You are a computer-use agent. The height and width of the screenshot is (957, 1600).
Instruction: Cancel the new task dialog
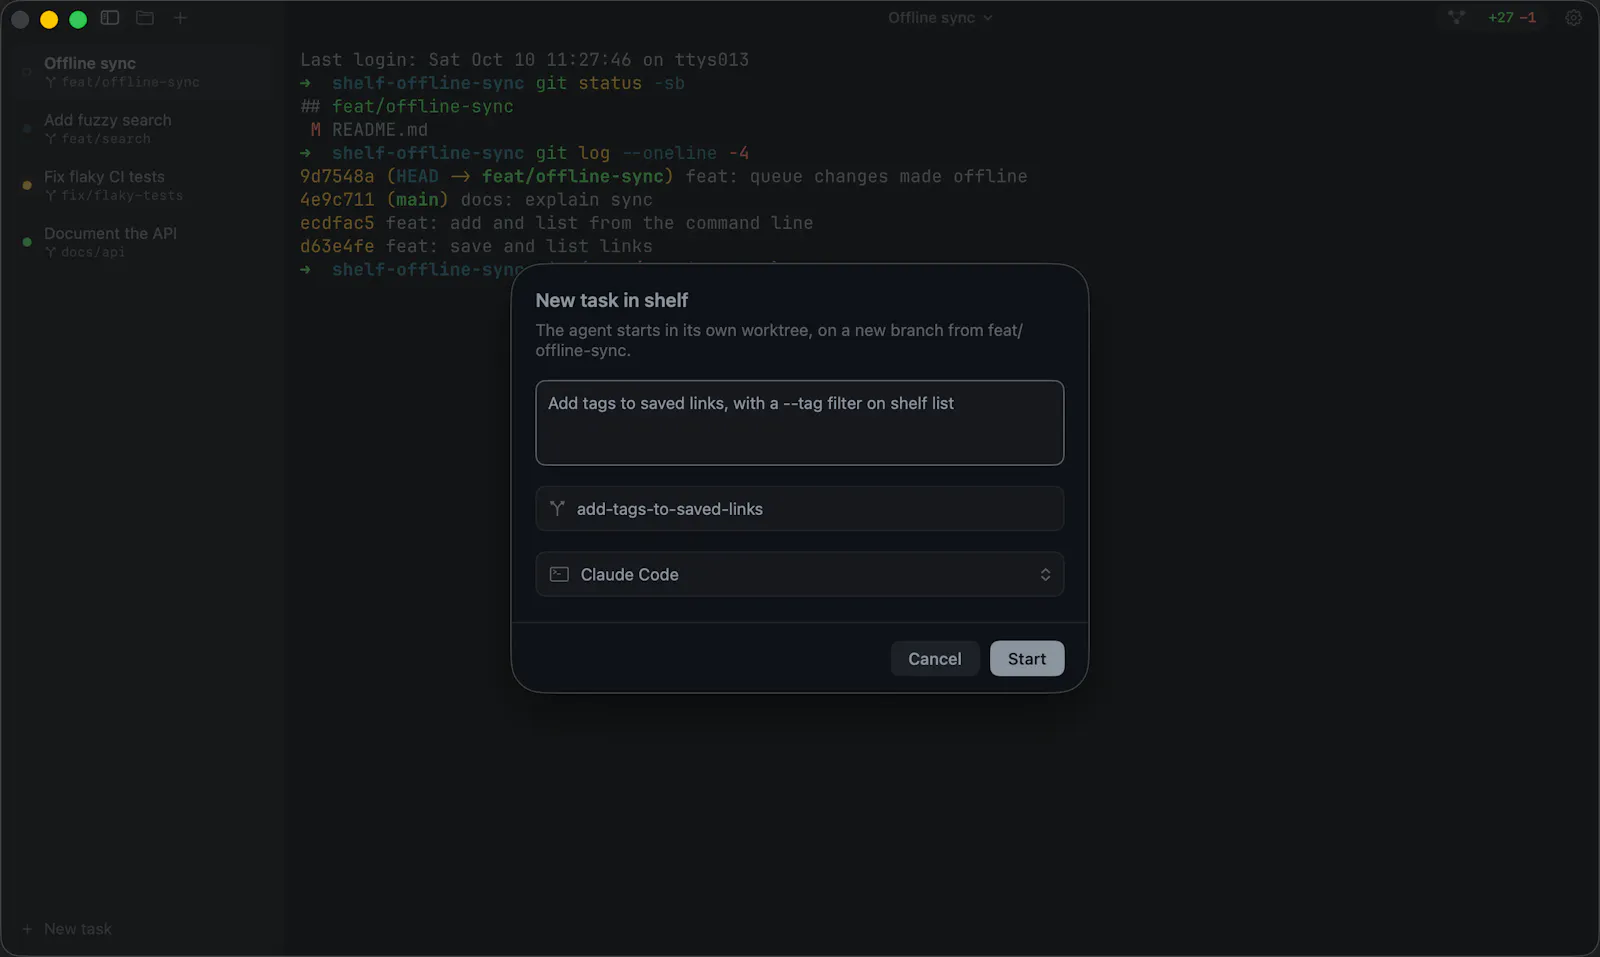pos(935,659)
